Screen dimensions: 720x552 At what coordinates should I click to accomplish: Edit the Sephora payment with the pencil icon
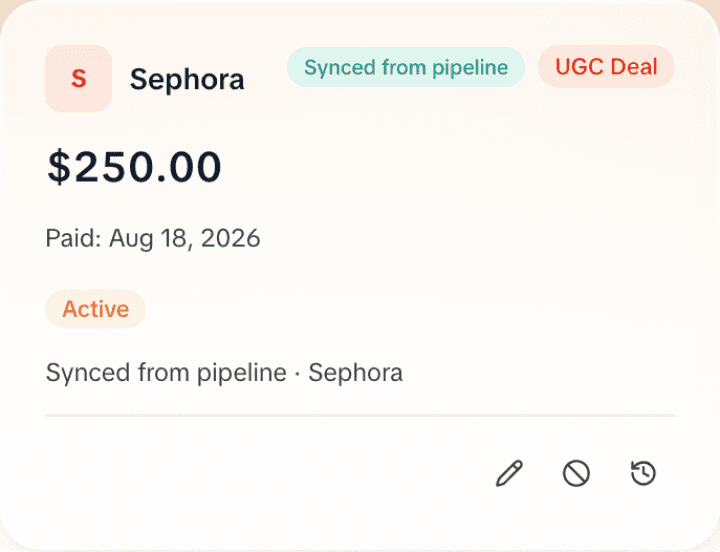(x=509, y=473)
